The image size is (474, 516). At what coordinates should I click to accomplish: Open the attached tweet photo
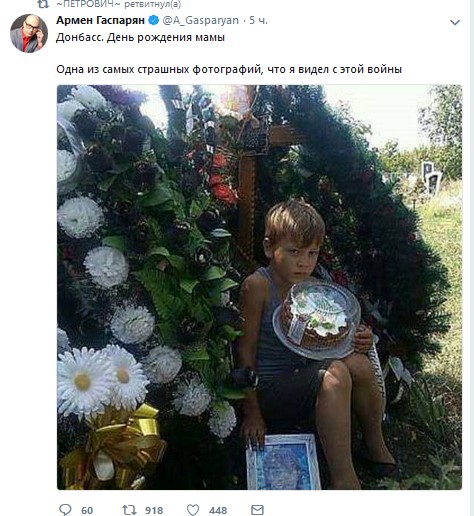click(x=259, y=287)
